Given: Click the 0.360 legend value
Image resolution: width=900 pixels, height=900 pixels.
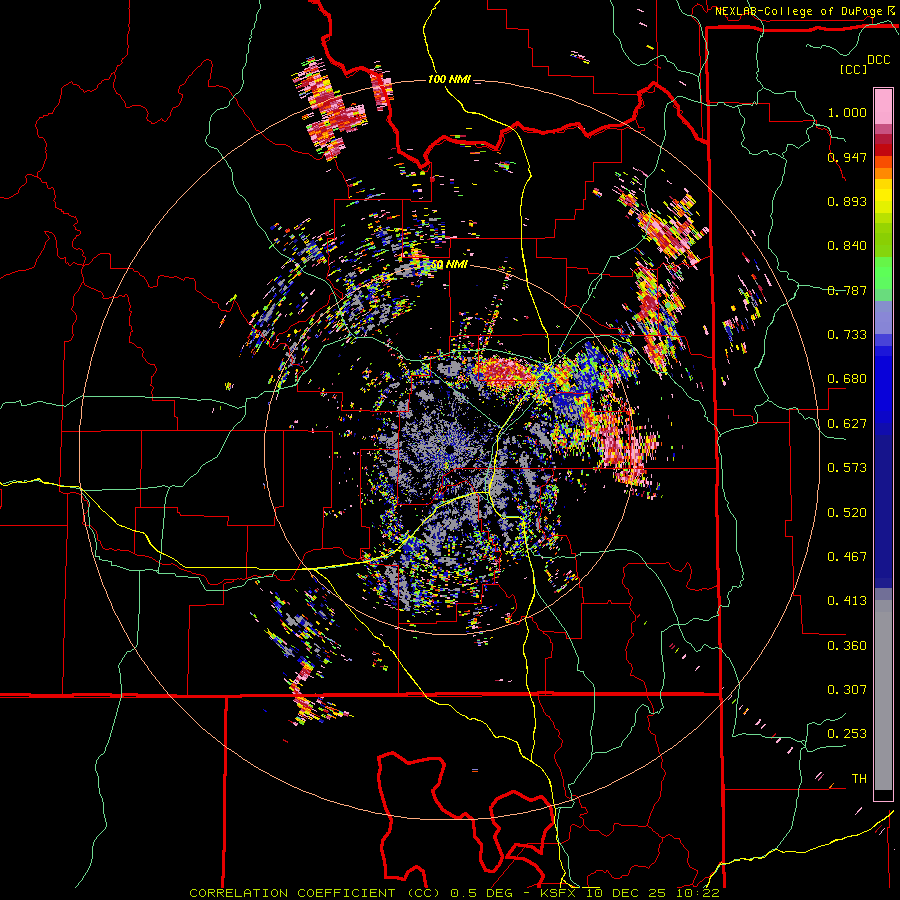Looking at the screenshot, I should pyautogui.click(x=847, y=646).
